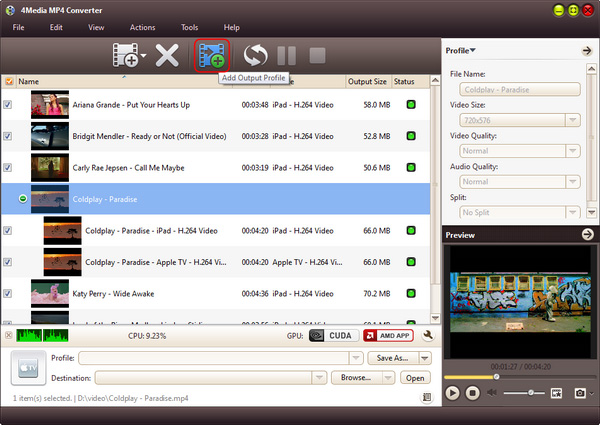The width and height of the screenshot is (600, 425).
Task: Click the preview seek progress bar
Action: (x=519, y=377)
